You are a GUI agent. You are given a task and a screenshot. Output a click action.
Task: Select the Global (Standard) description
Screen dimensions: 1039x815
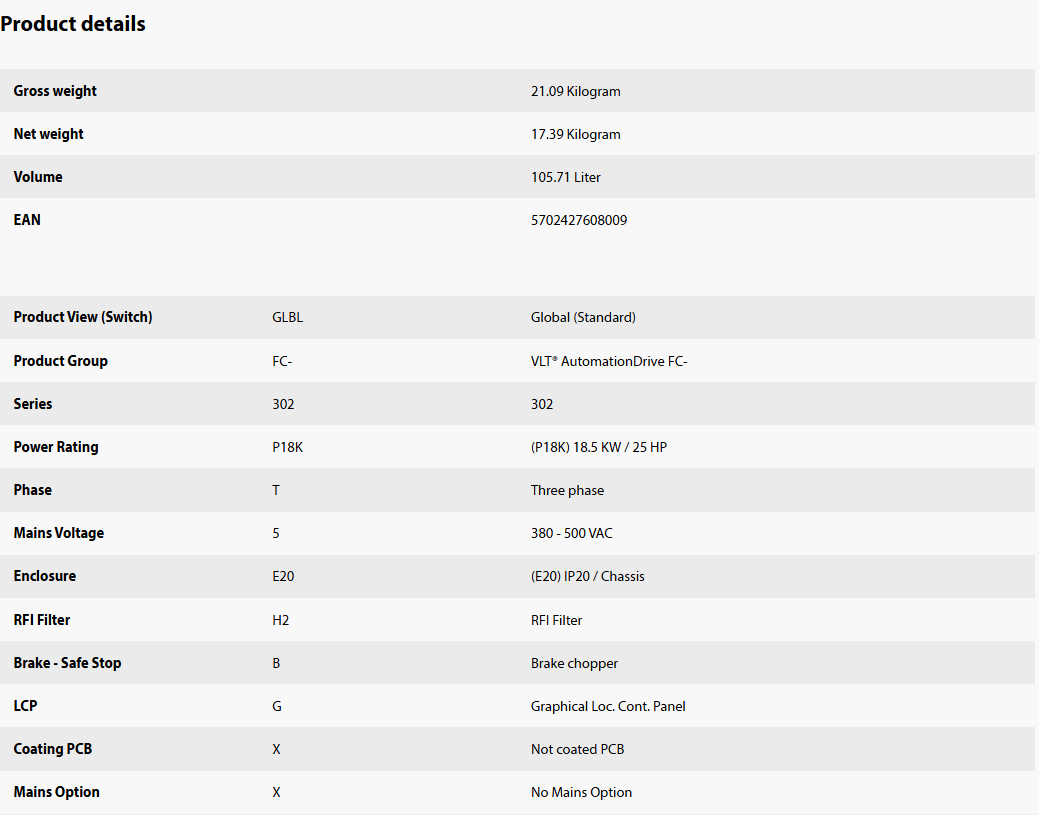[x=582, y=317]
